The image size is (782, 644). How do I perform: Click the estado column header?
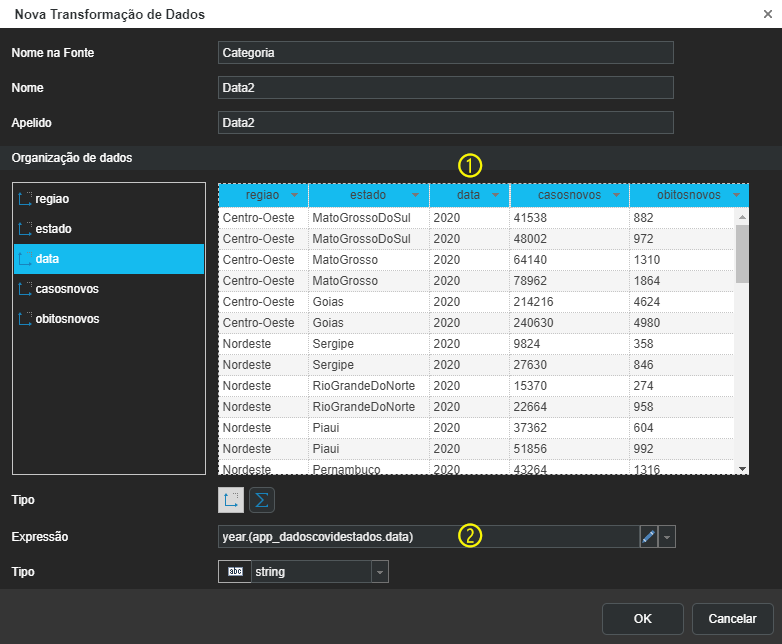point(369,195)
